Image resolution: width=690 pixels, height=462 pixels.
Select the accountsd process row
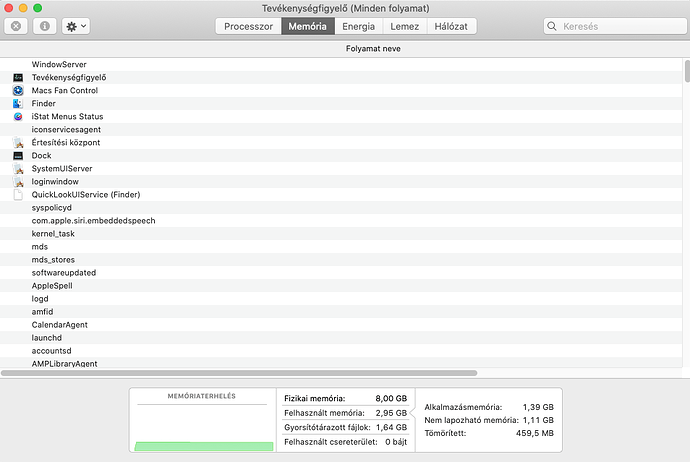point(341,351)
